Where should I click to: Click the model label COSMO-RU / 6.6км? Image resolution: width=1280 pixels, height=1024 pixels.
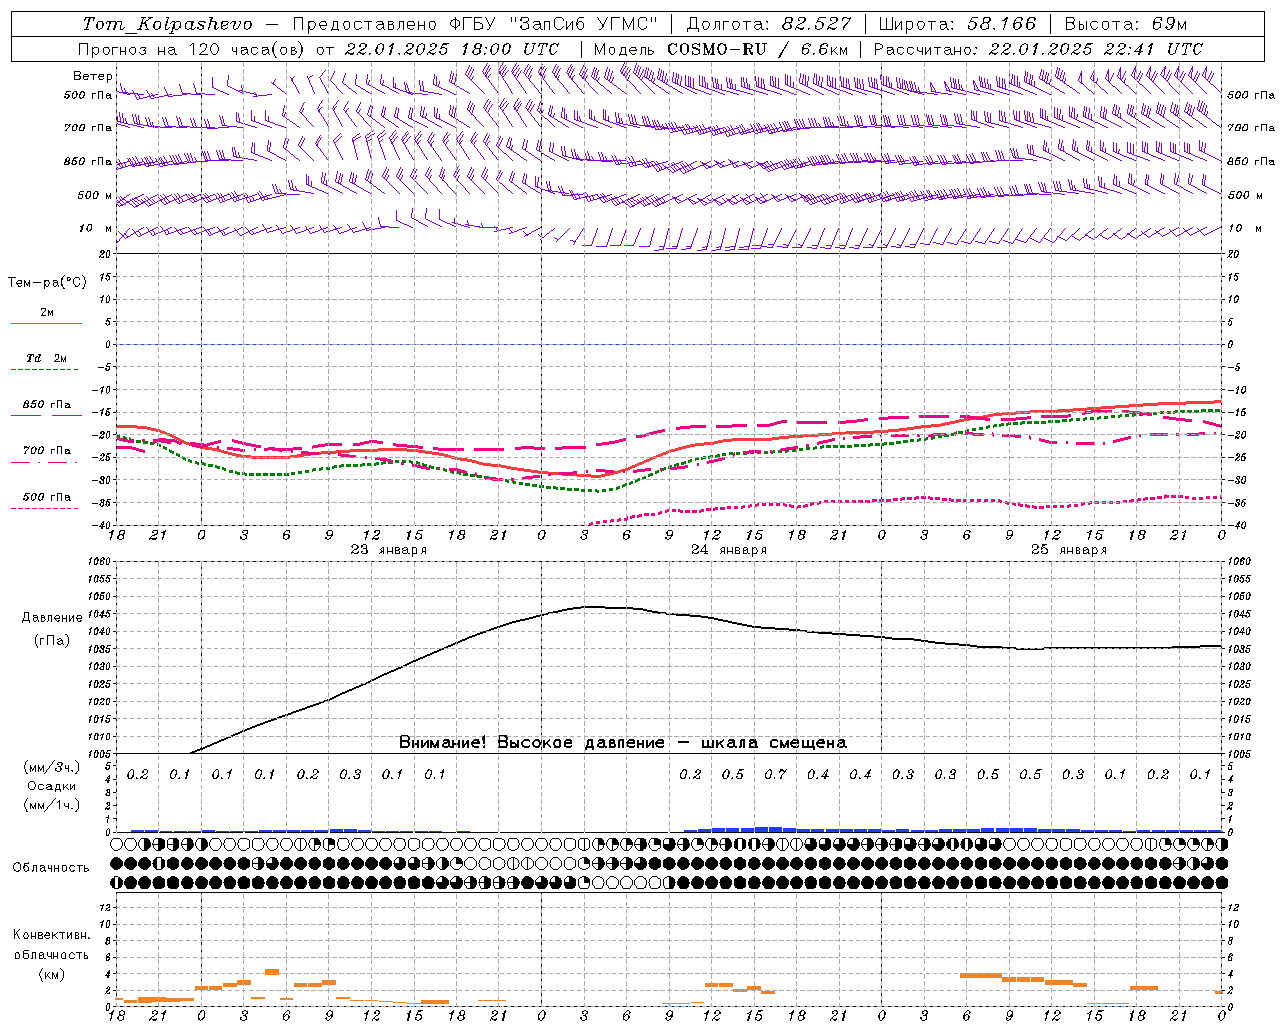758,49
